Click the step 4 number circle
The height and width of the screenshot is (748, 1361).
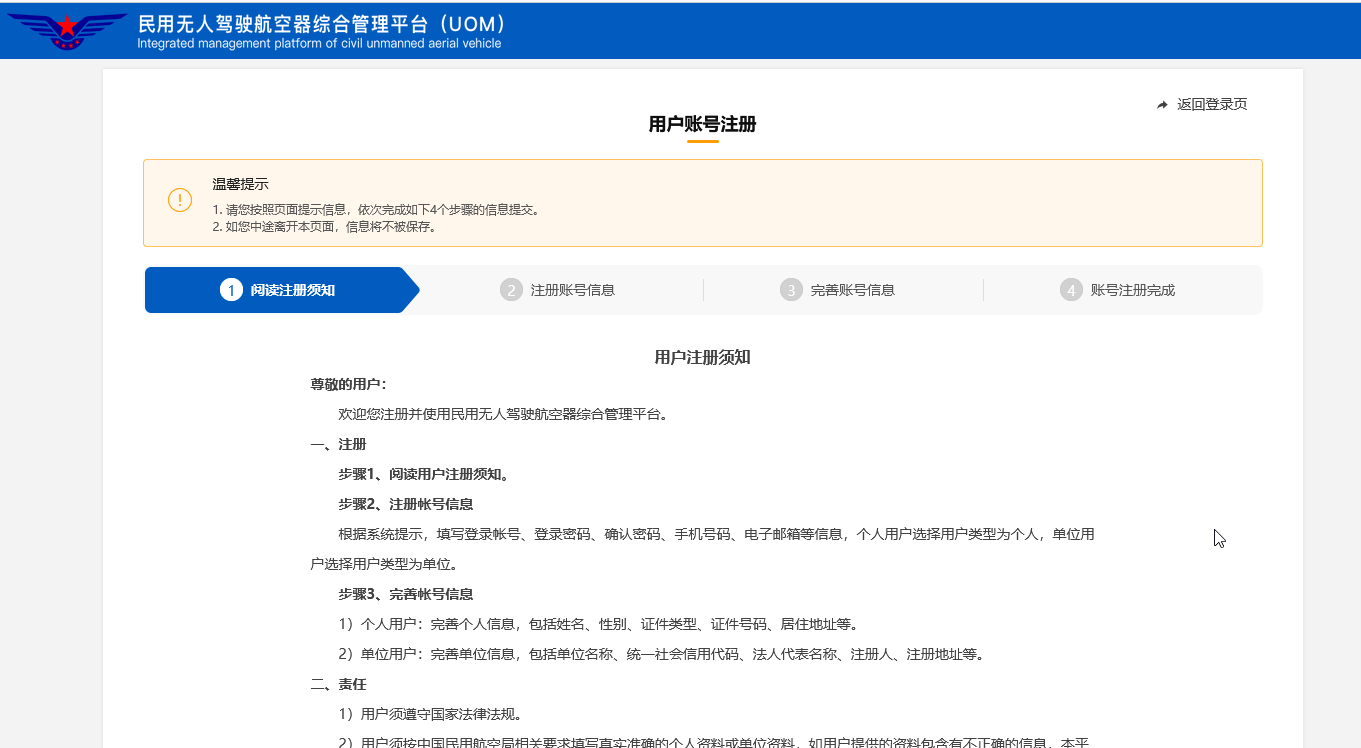pyautogui.click(x=1071, y=290)
